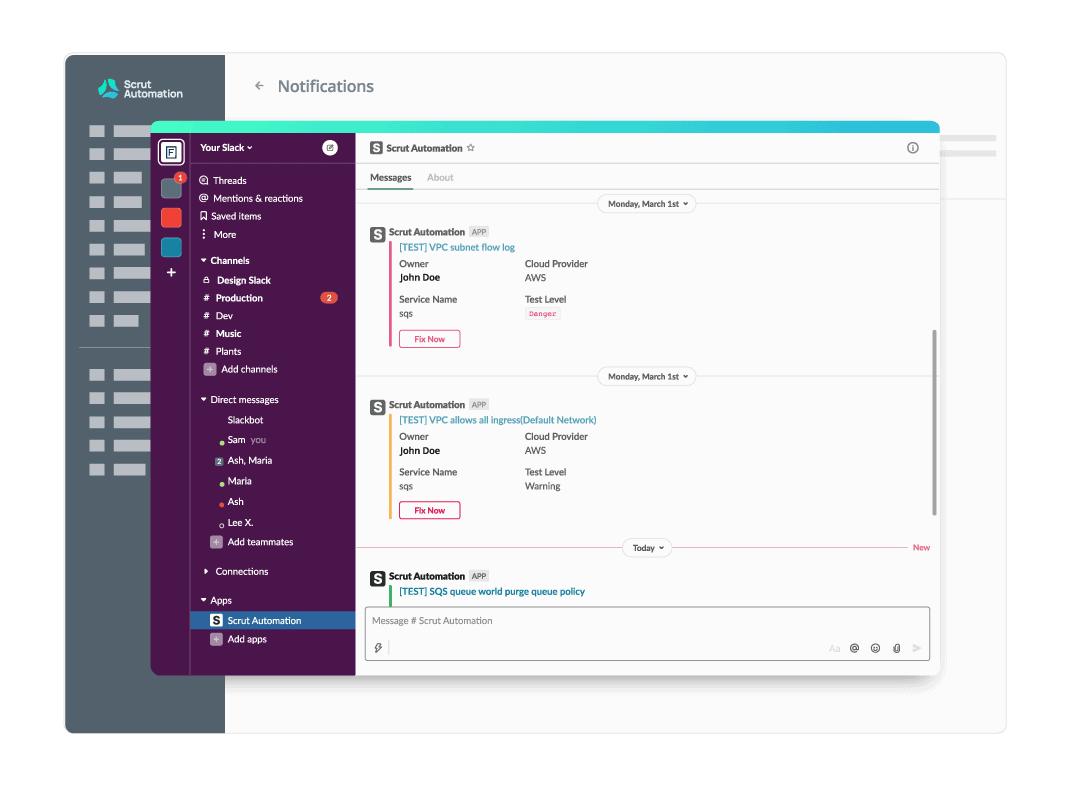Viewport: 1089px width, 799px height.
Task: Open the Your Slack workspace menu
Action: click(x=226, y=147)
